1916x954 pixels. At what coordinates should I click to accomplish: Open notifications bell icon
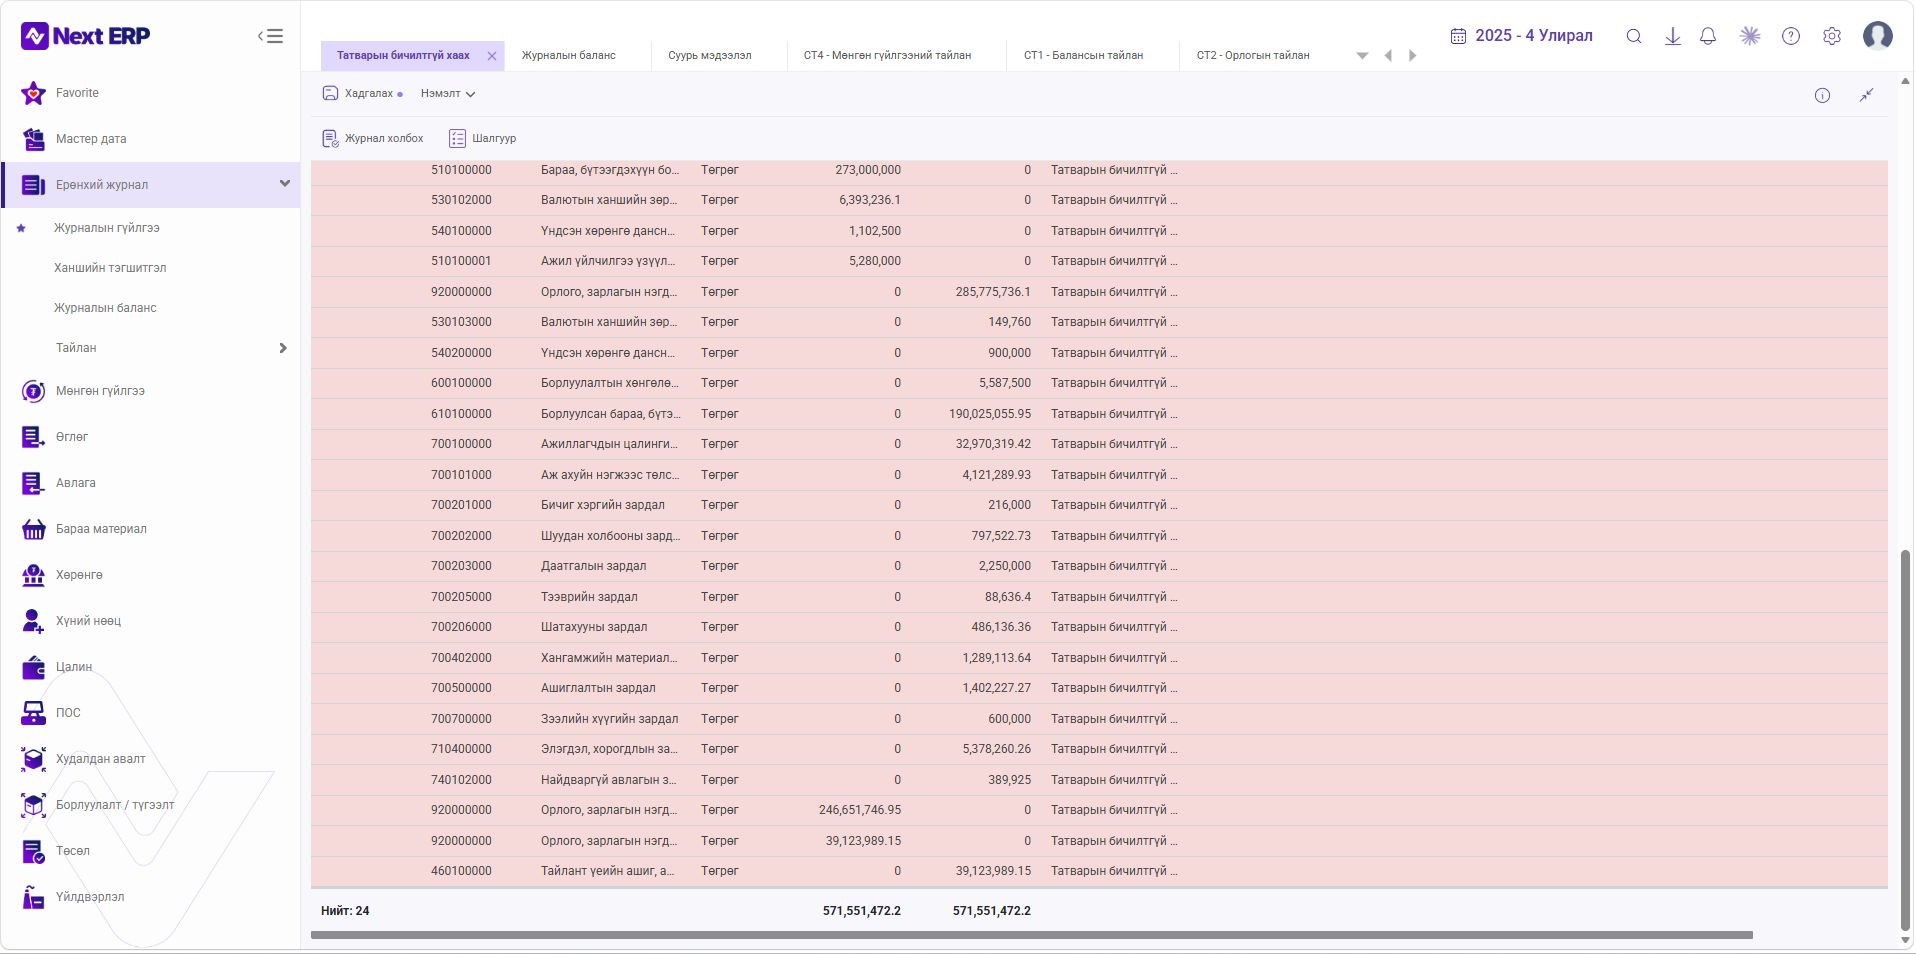coord(1708,36)
